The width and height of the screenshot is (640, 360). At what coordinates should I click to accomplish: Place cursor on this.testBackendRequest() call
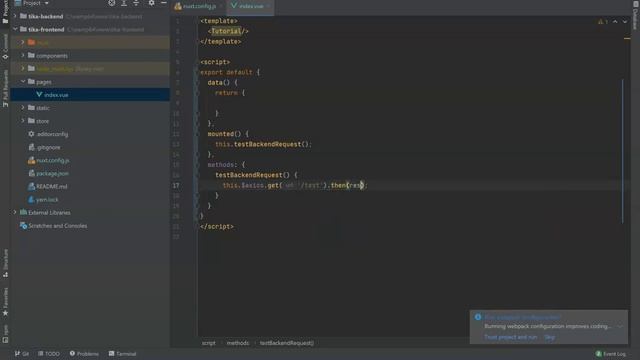263,144
